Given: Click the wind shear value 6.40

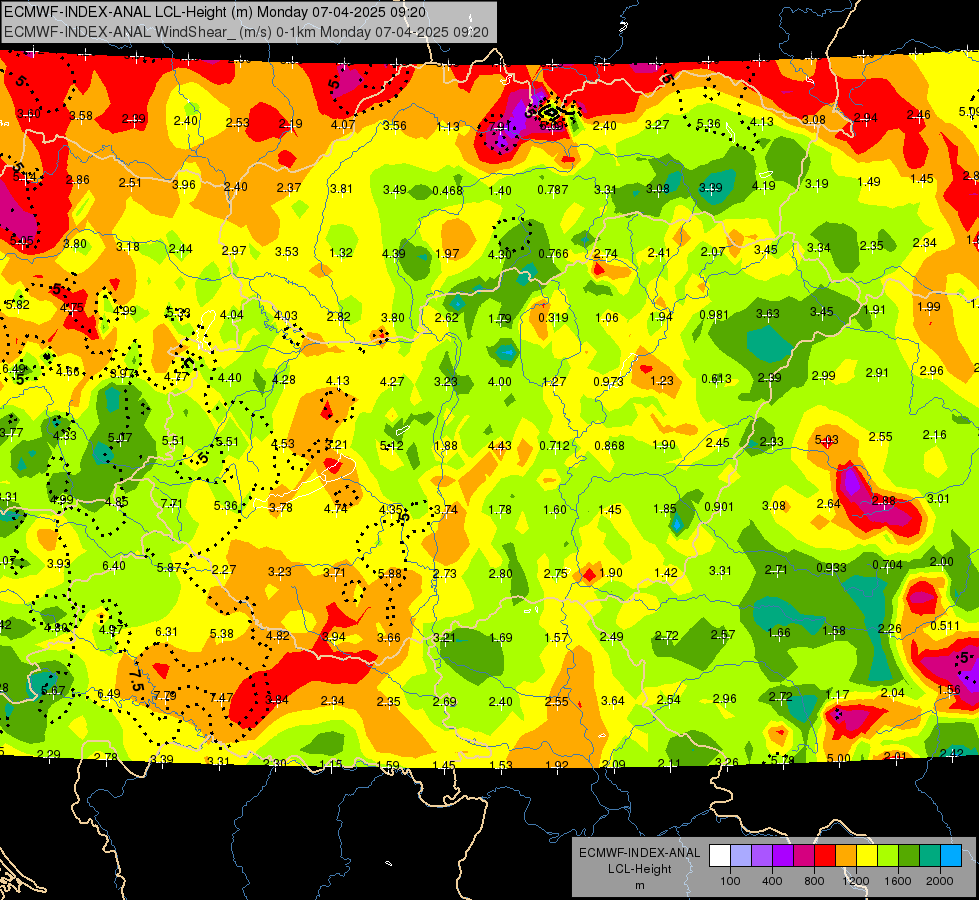Looking at the screenshot, I should tap(114, 565).
